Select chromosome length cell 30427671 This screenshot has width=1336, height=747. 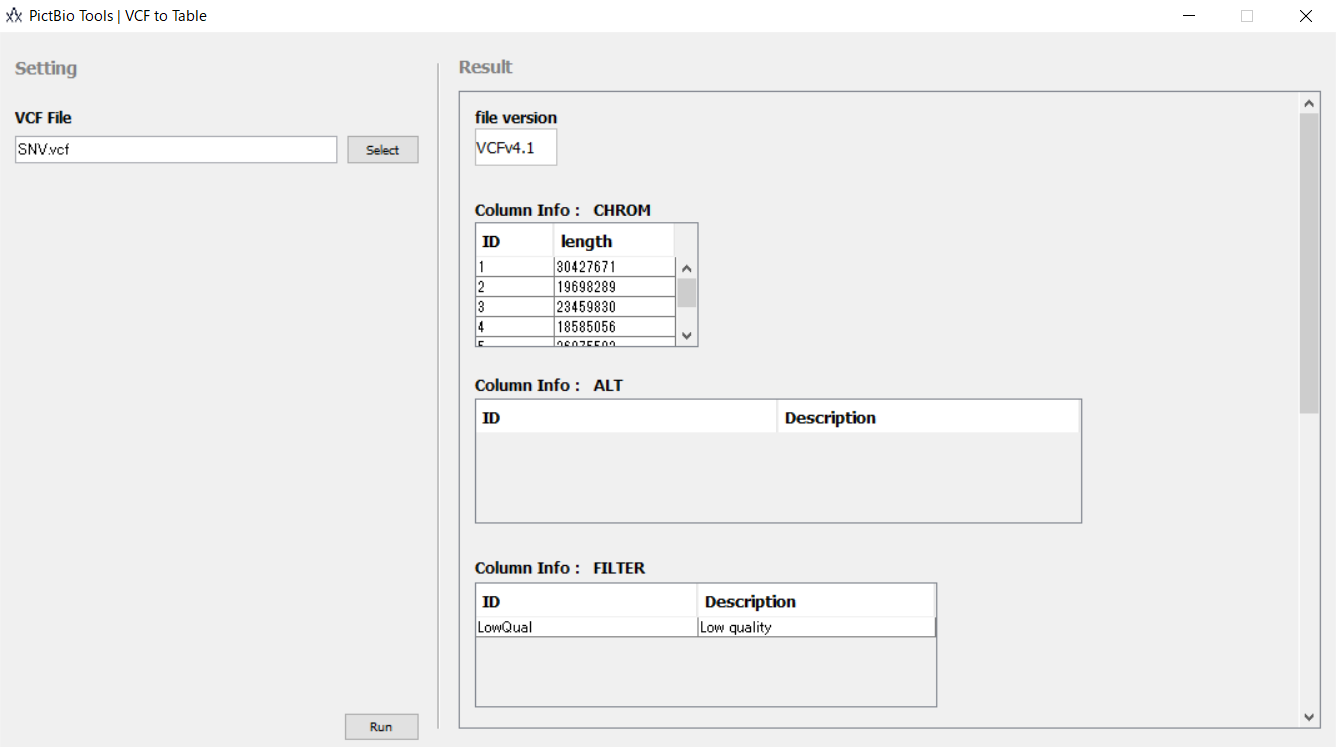[x=614, y=267]
